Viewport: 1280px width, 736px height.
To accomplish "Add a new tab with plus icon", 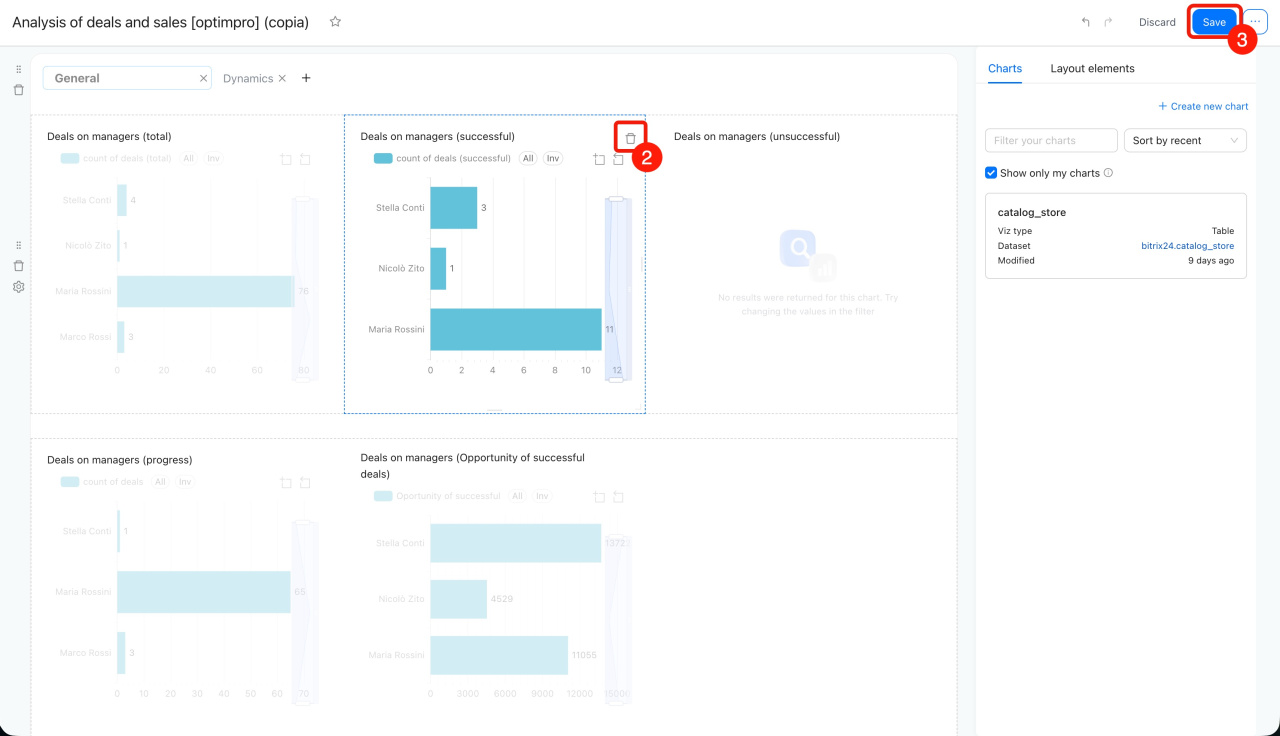I will point(306,78).
